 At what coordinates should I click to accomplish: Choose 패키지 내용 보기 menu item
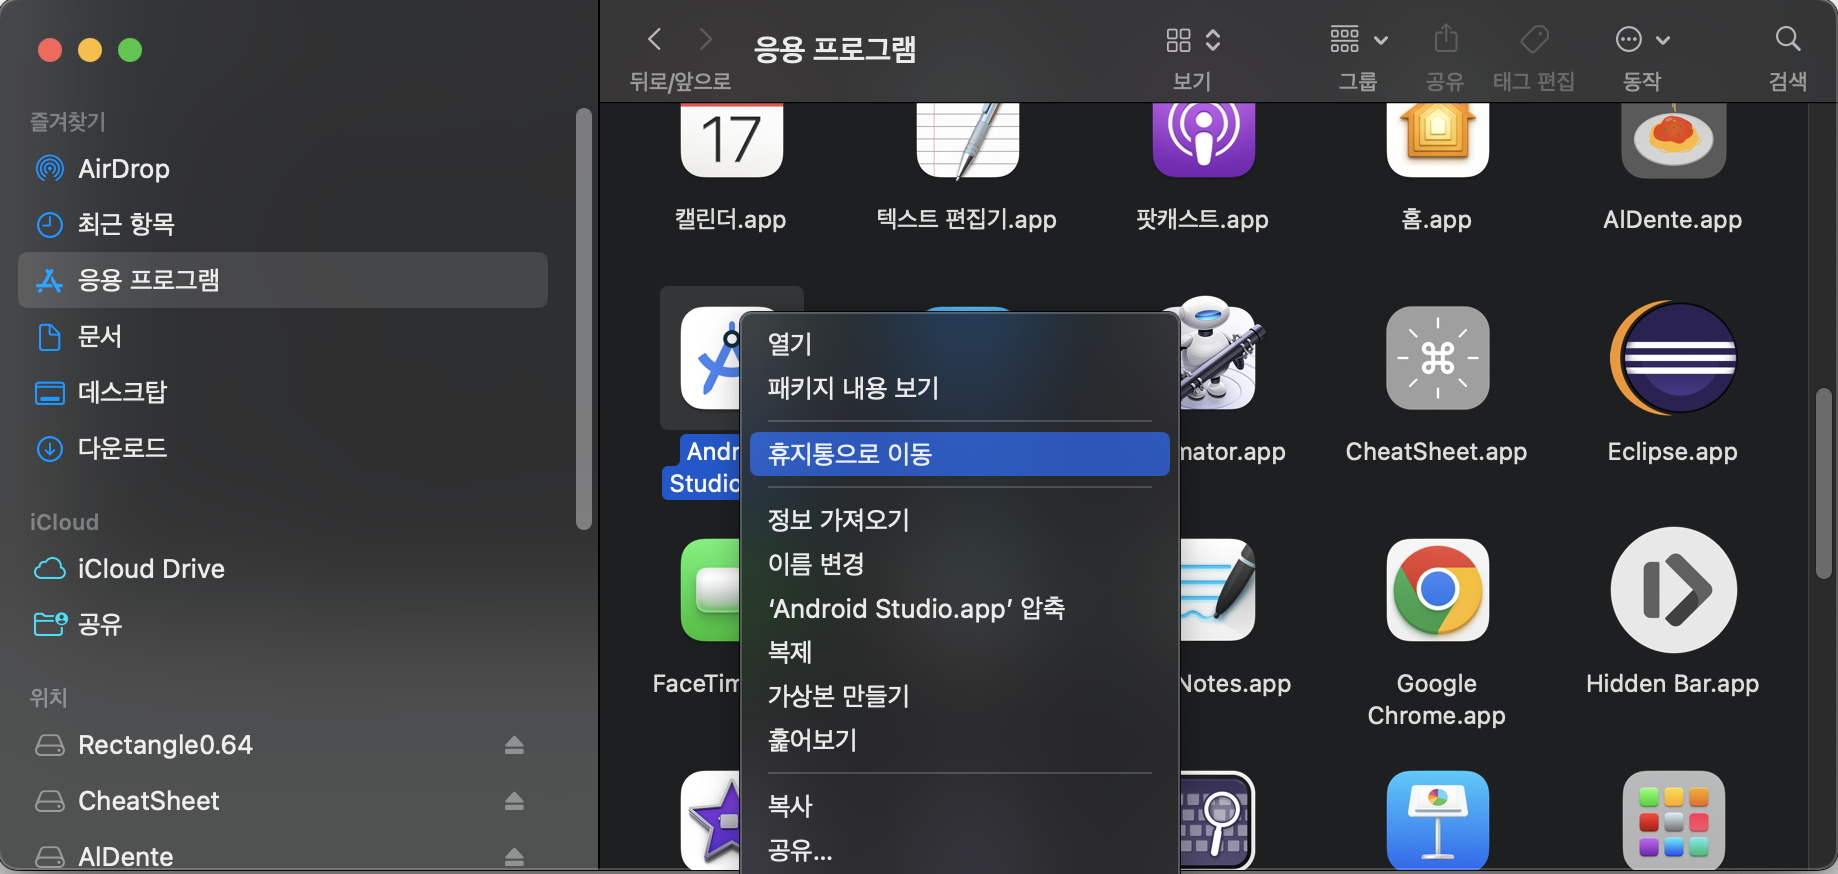click(960, 388)
